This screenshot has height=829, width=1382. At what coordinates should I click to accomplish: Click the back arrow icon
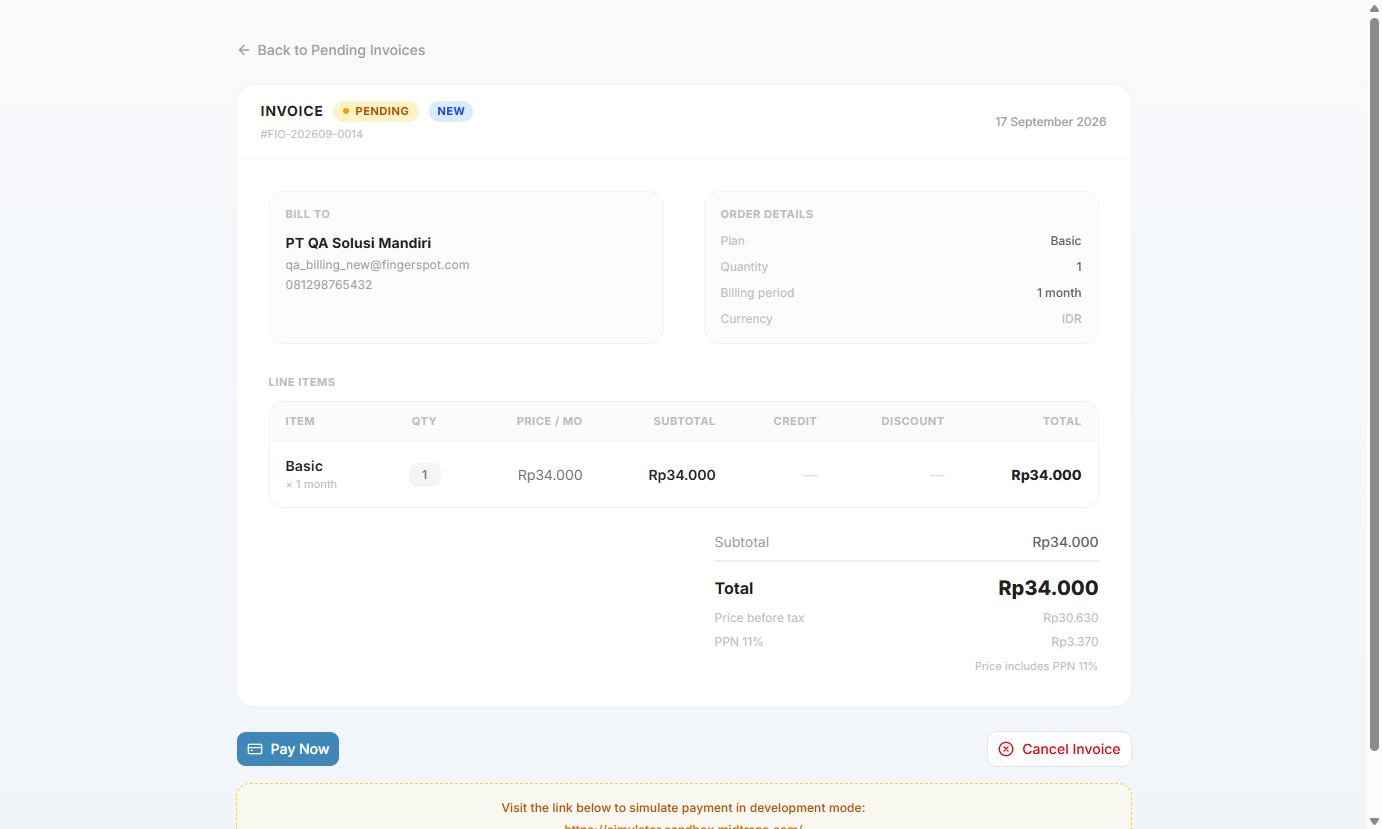(x=244, y=50)
